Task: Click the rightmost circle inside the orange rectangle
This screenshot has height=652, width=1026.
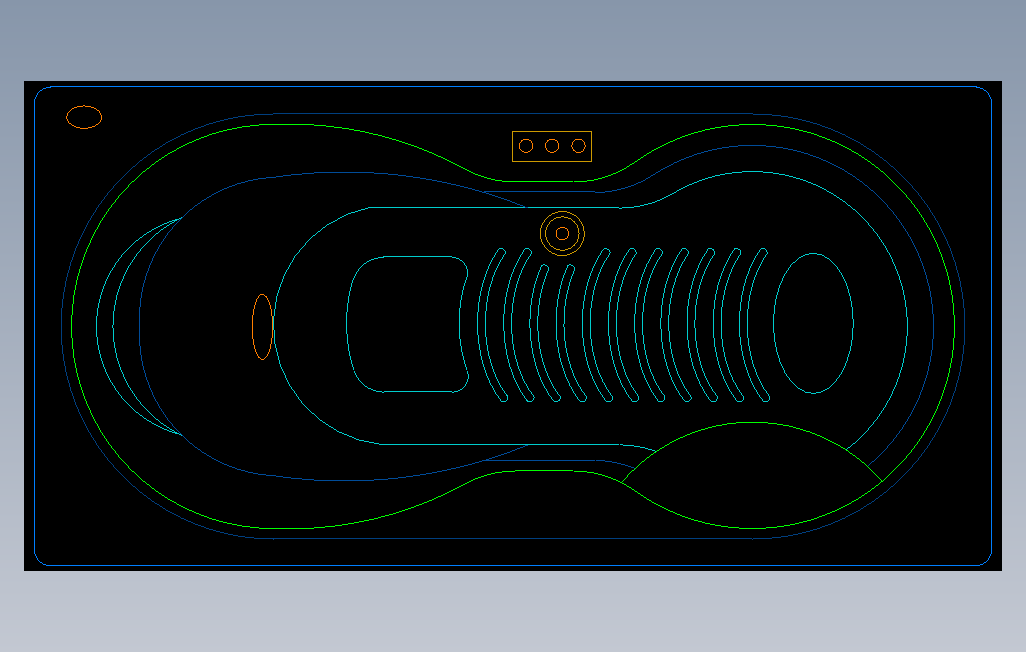Action: (578, 146)
